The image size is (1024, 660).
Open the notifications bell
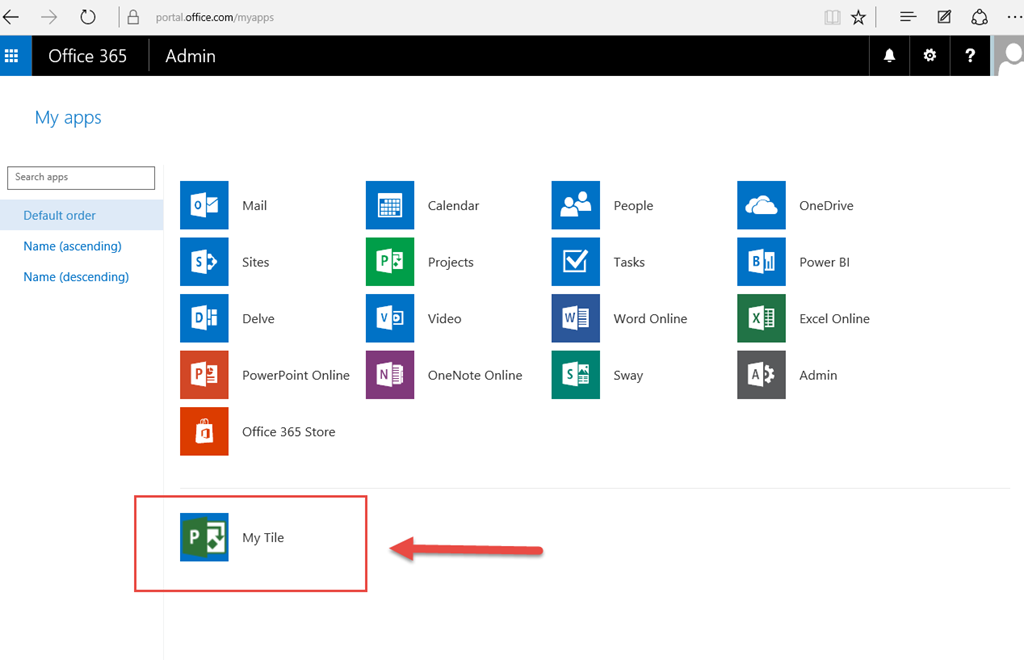(889, 56)
